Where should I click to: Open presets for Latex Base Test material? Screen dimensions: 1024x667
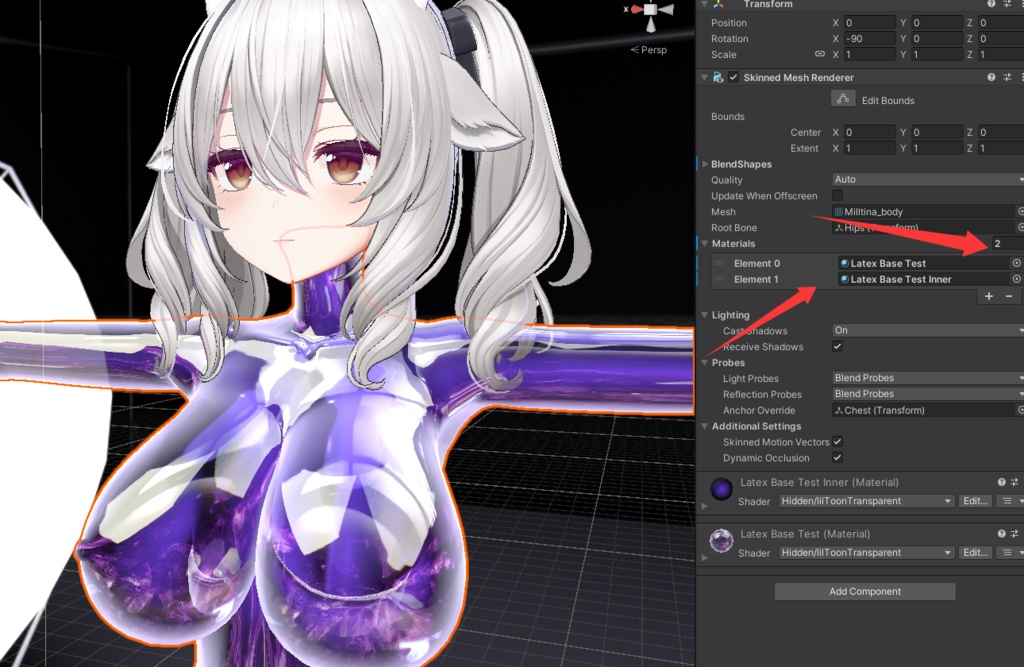tap(1014, 534)
